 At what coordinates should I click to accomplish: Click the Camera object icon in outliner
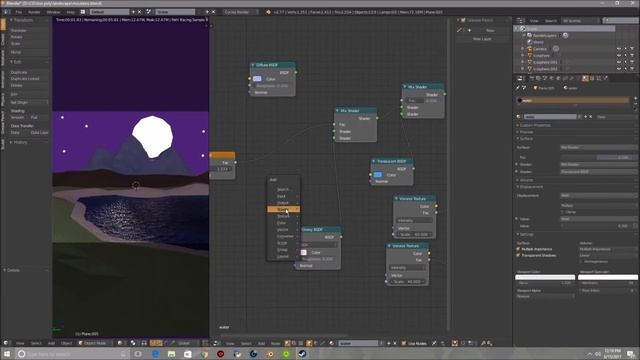pos(530,49)
